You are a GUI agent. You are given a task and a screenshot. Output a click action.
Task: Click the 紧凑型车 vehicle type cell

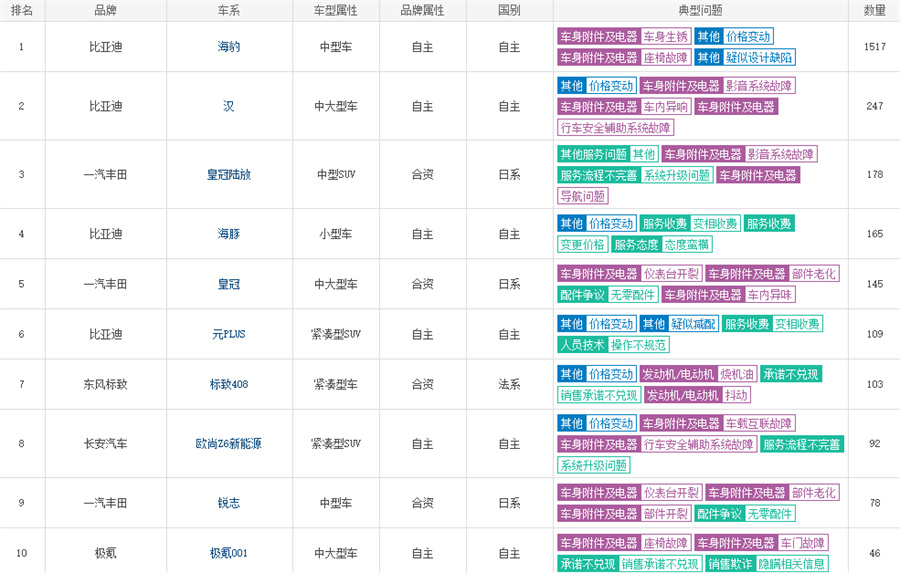point(336,384)
